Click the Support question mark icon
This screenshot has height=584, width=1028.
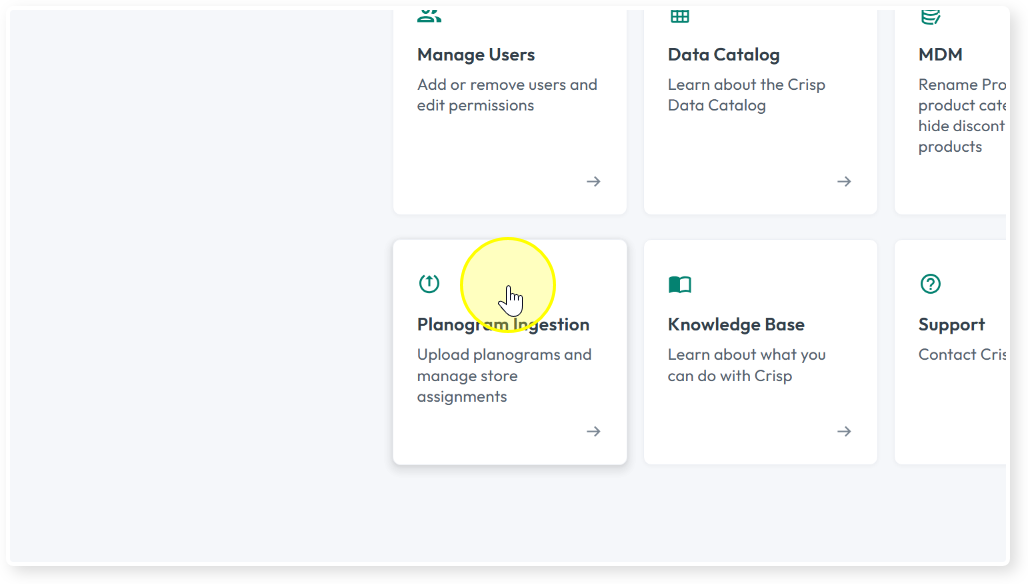[930, 284]
